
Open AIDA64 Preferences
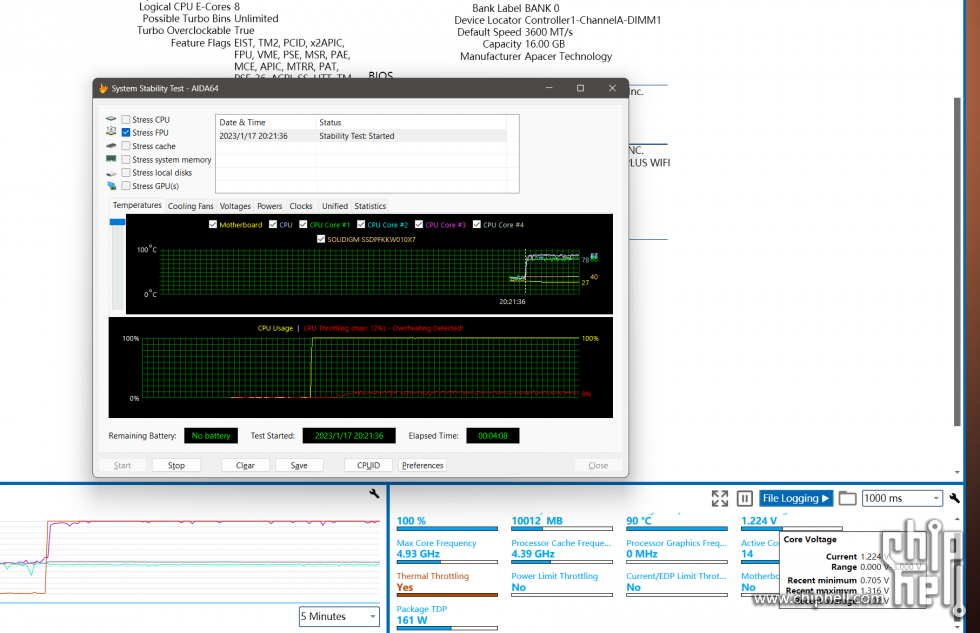[422, 465]
